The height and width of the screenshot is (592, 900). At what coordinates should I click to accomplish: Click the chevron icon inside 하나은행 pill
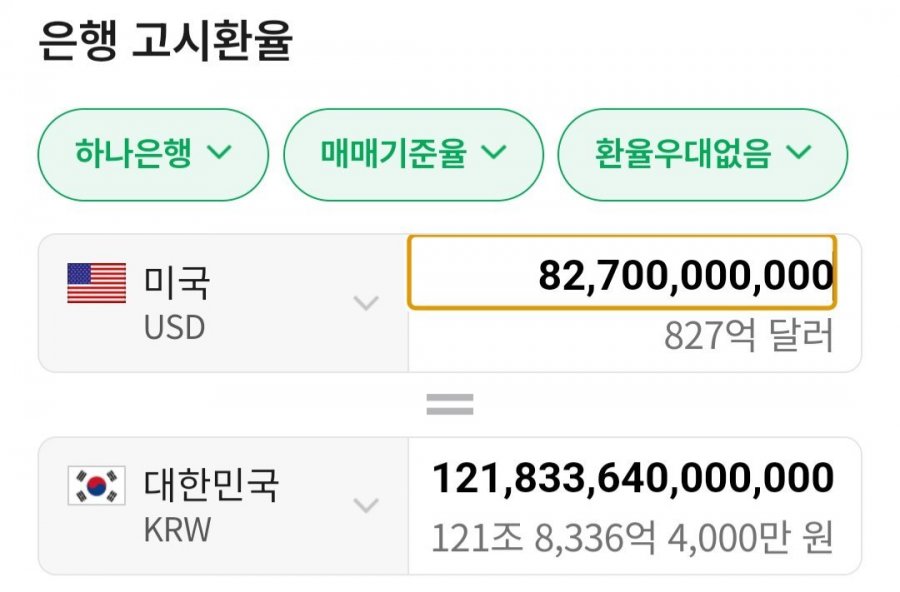[219, 154]
